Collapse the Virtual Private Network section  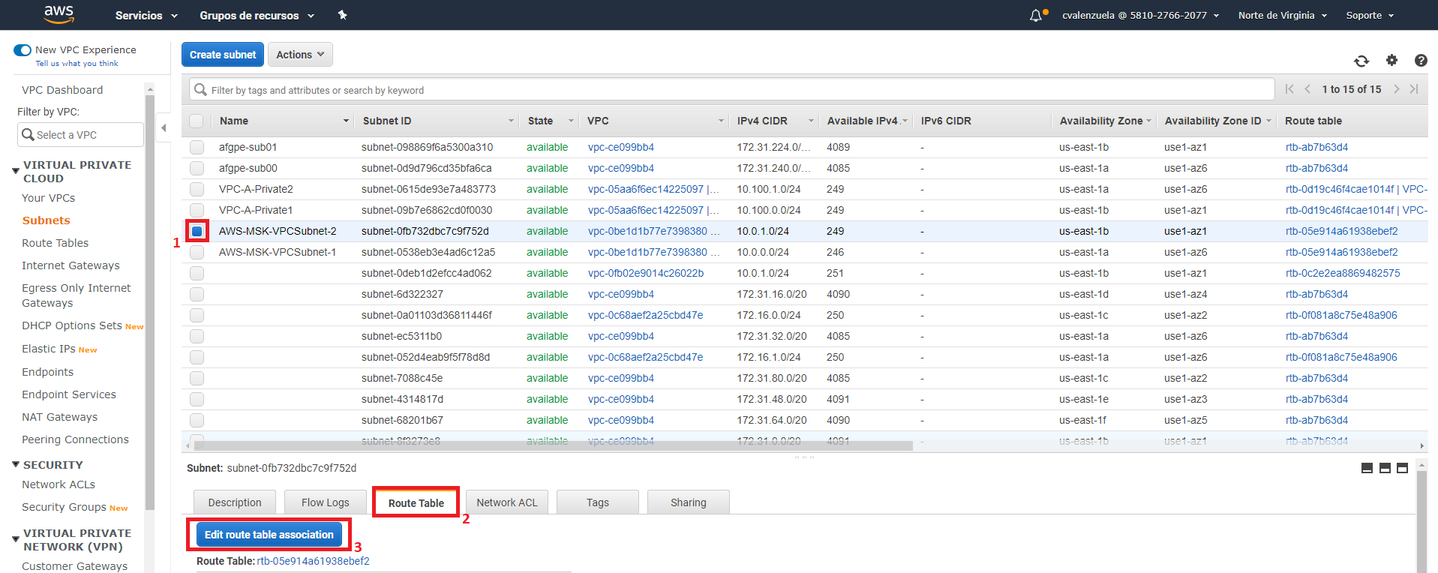pos(16,540)
